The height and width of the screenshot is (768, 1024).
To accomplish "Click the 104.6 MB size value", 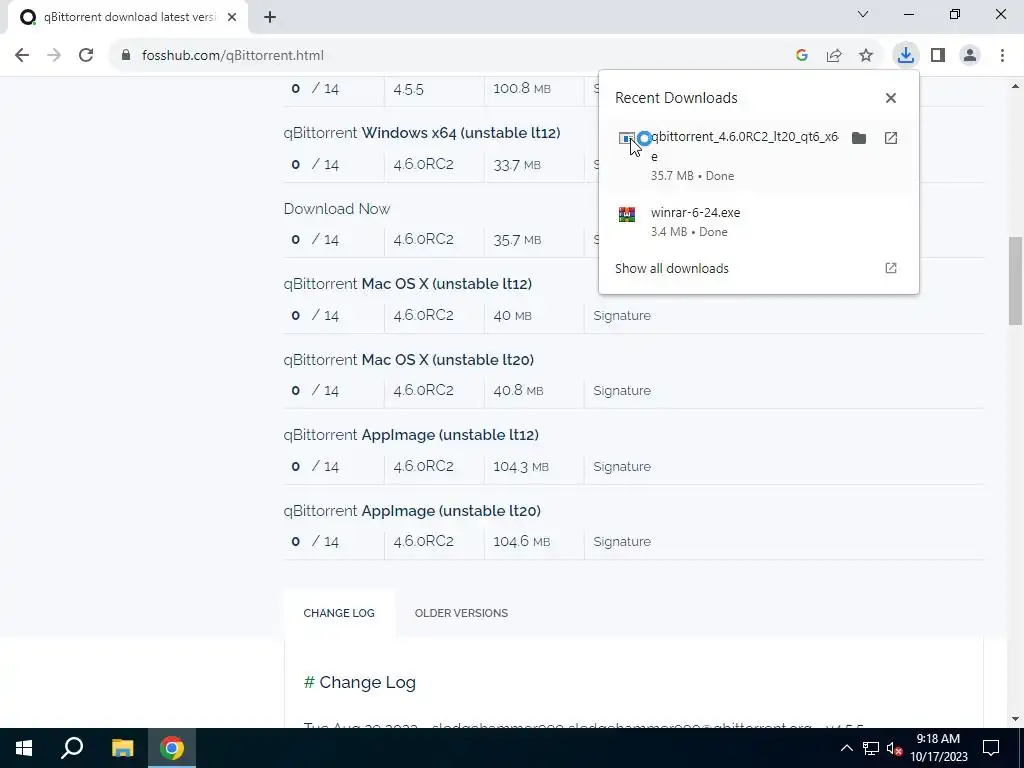I will (x=521, y=541).
